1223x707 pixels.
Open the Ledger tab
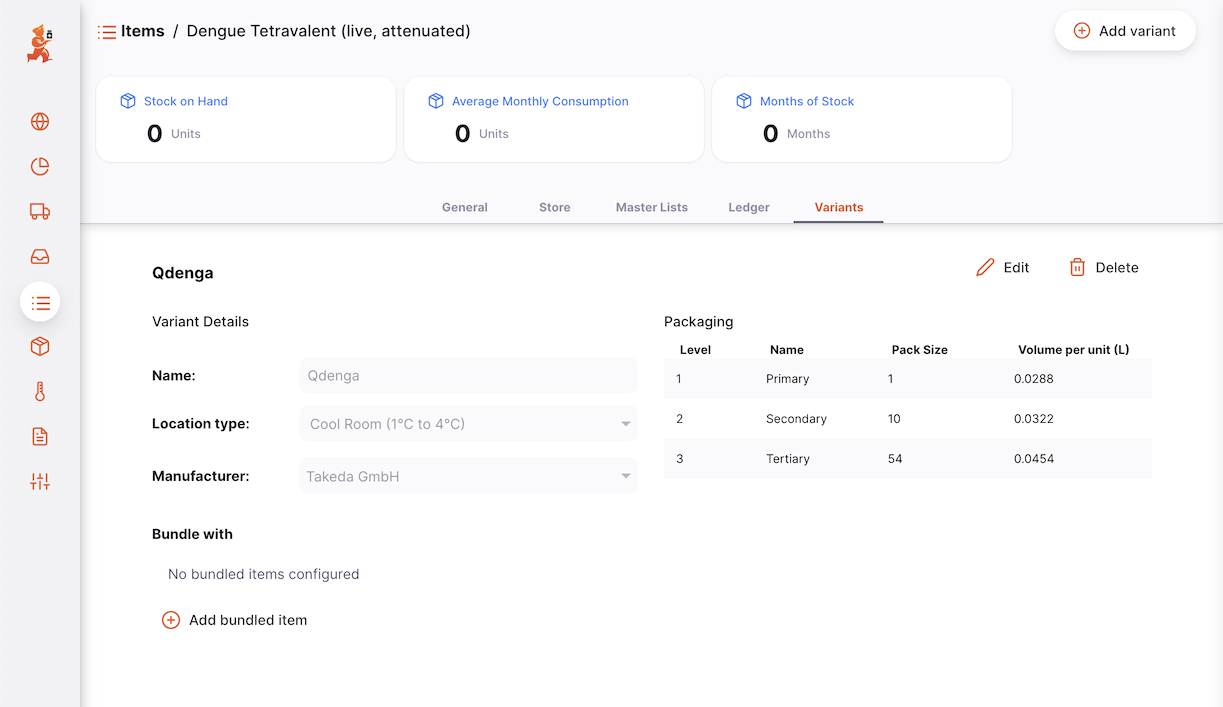(749, 207)
